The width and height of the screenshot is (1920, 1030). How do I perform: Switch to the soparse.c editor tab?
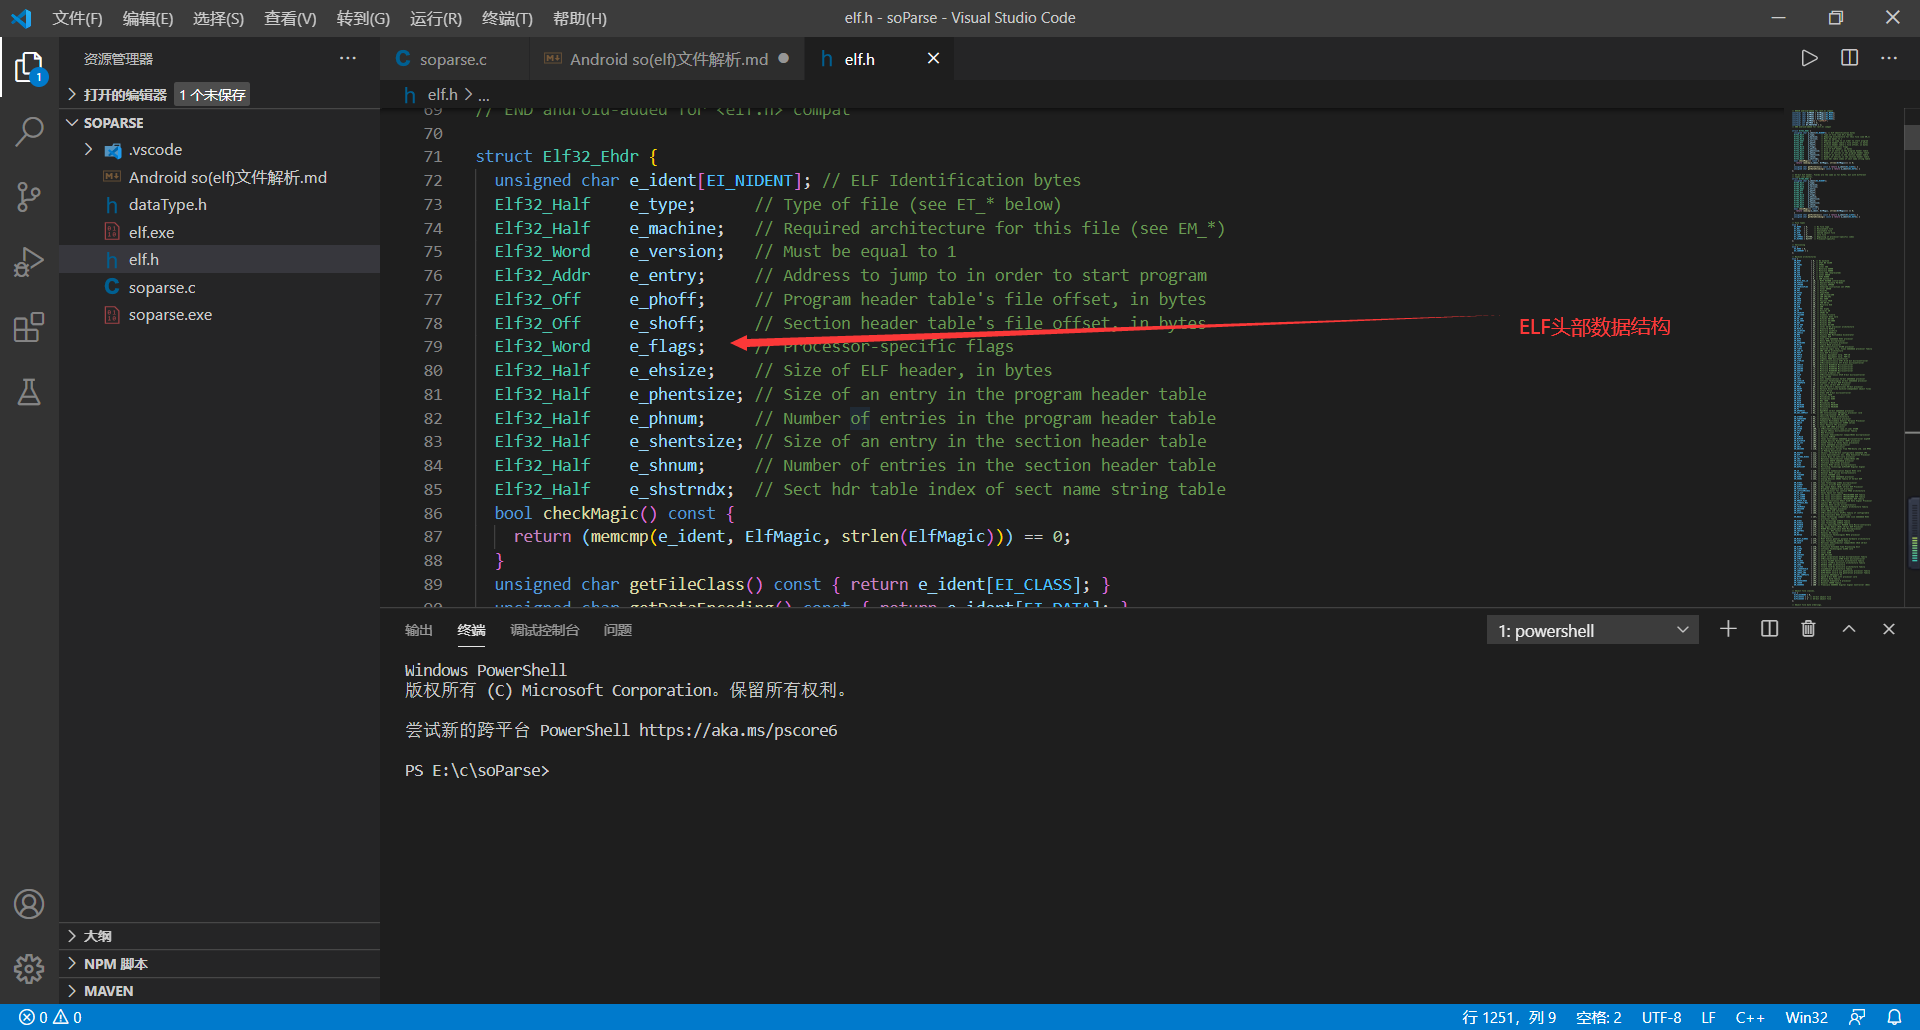click(x=453, y=59)
